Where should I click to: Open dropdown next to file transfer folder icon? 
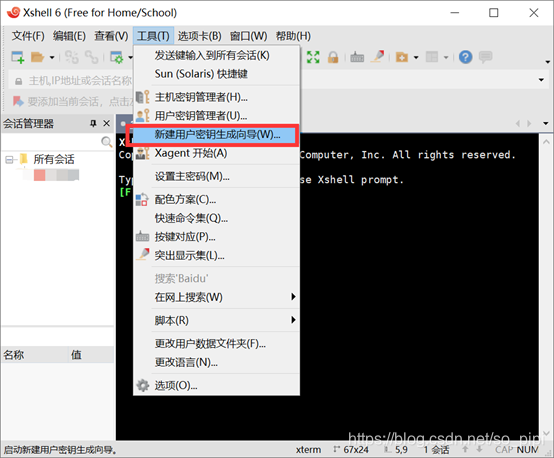point(416,57)
